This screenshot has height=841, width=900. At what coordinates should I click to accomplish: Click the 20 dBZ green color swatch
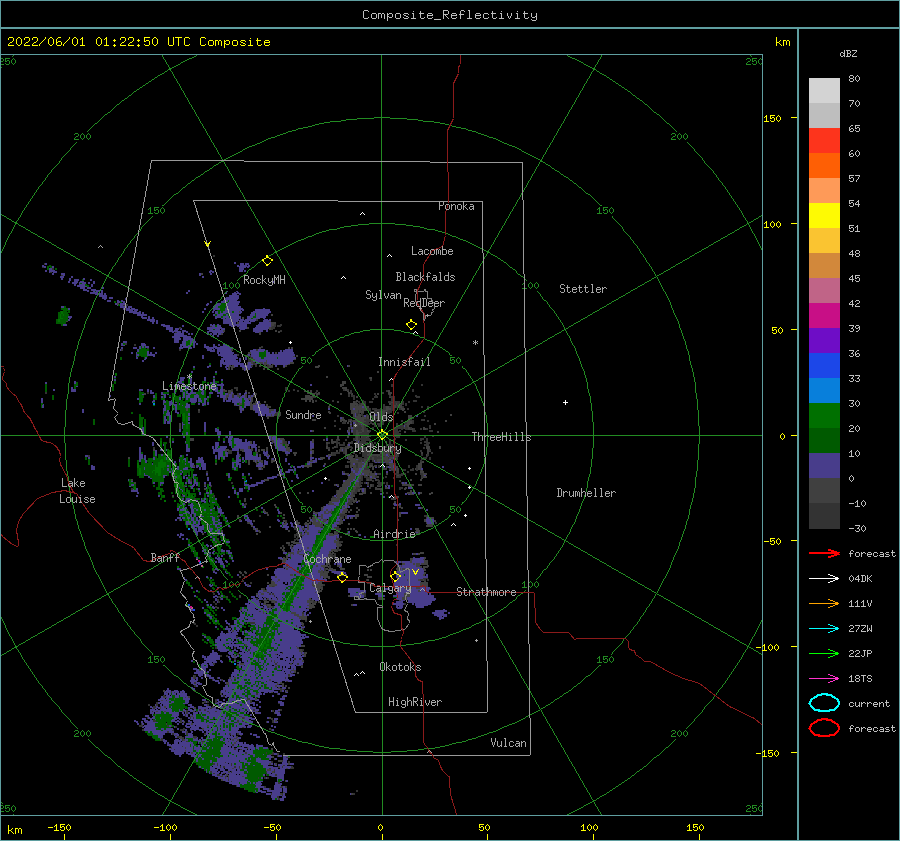click(824, 440)
